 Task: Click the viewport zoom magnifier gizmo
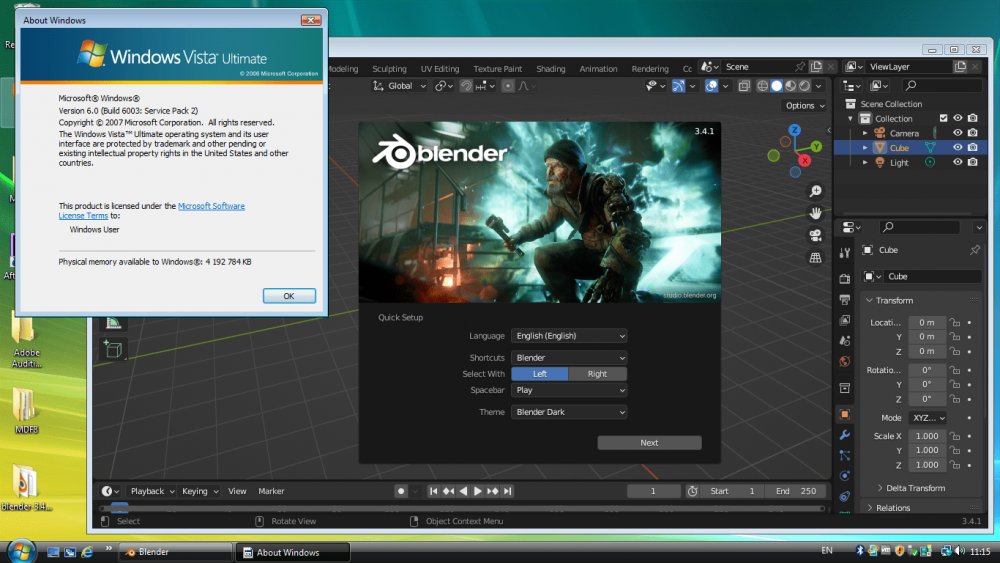pos(816,191)
